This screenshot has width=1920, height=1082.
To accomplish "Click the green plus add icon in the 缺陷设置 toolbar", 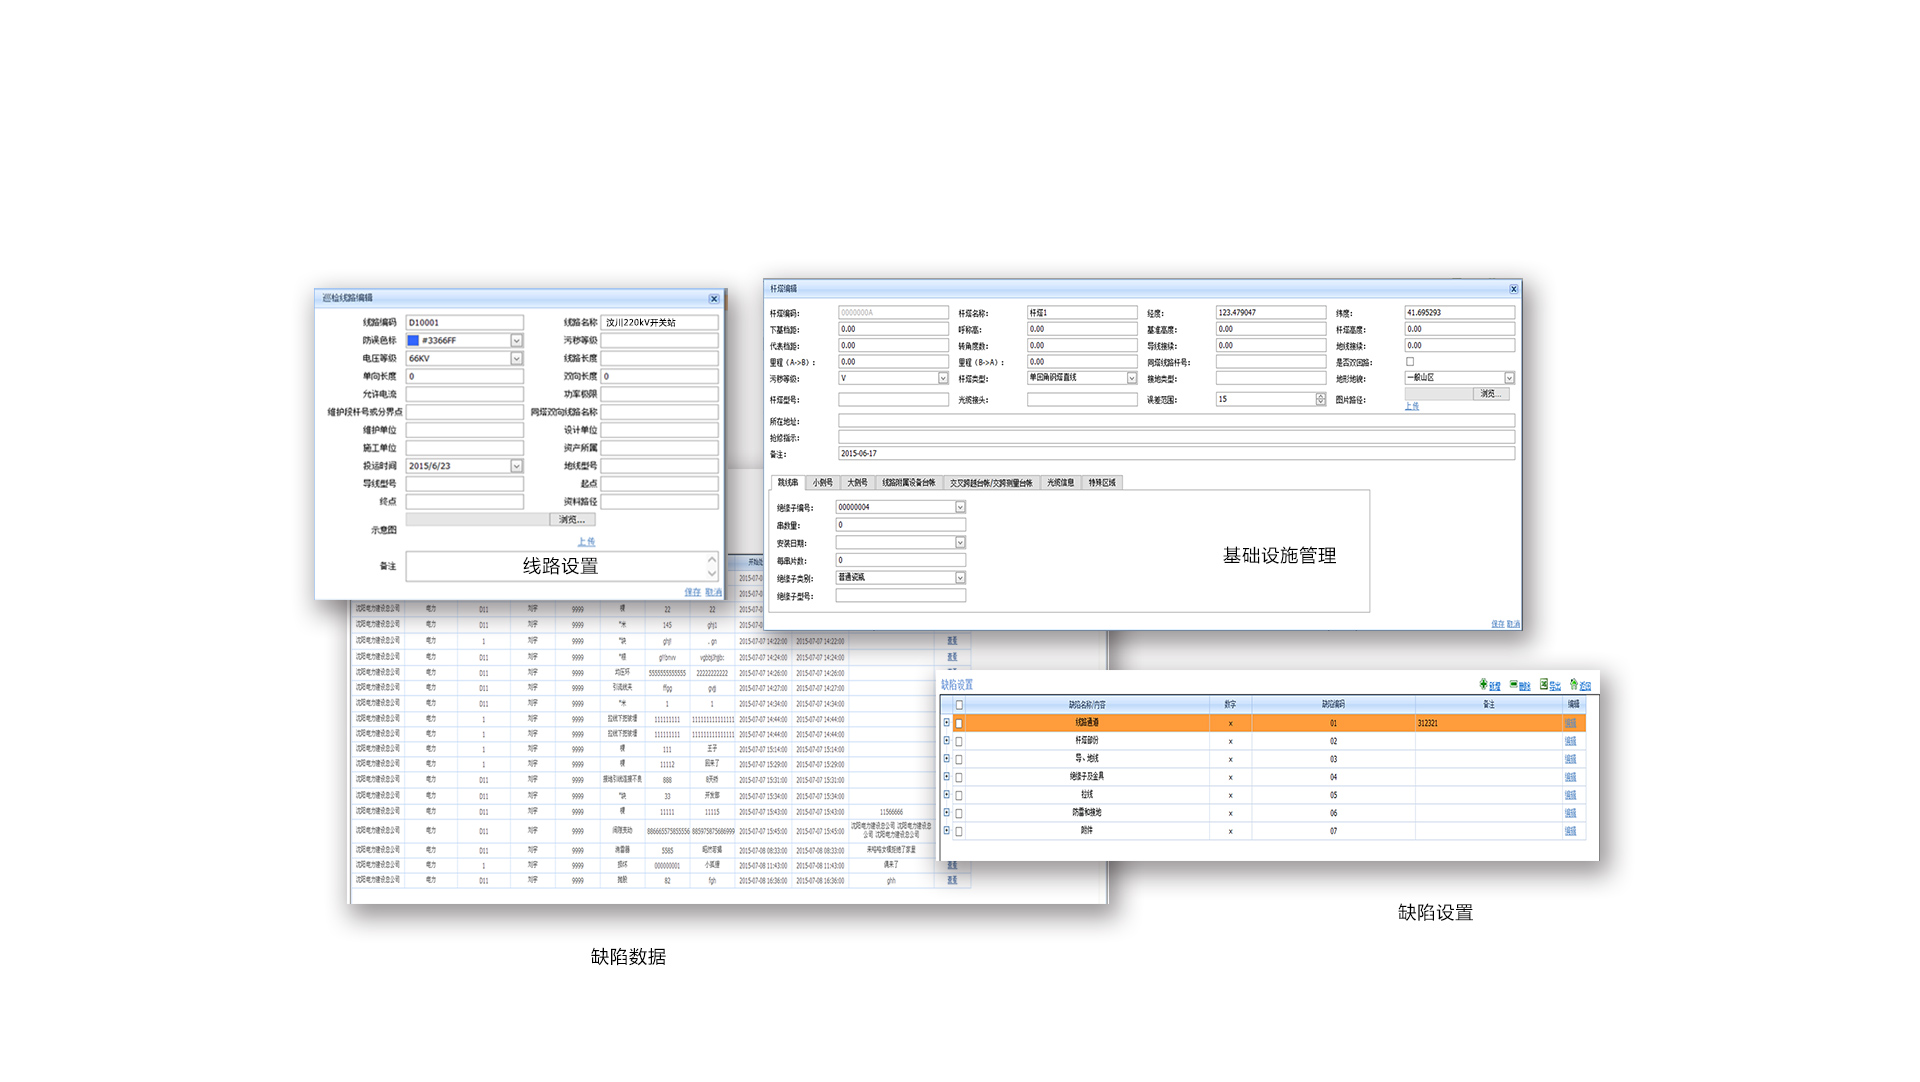I will [1483, 685].
